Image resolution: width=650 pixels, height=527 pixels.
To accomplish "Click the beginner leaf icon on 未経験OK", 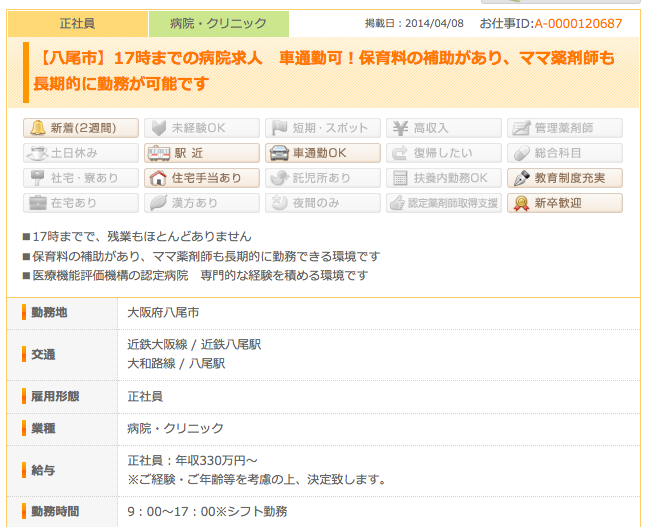I will 159,128.
